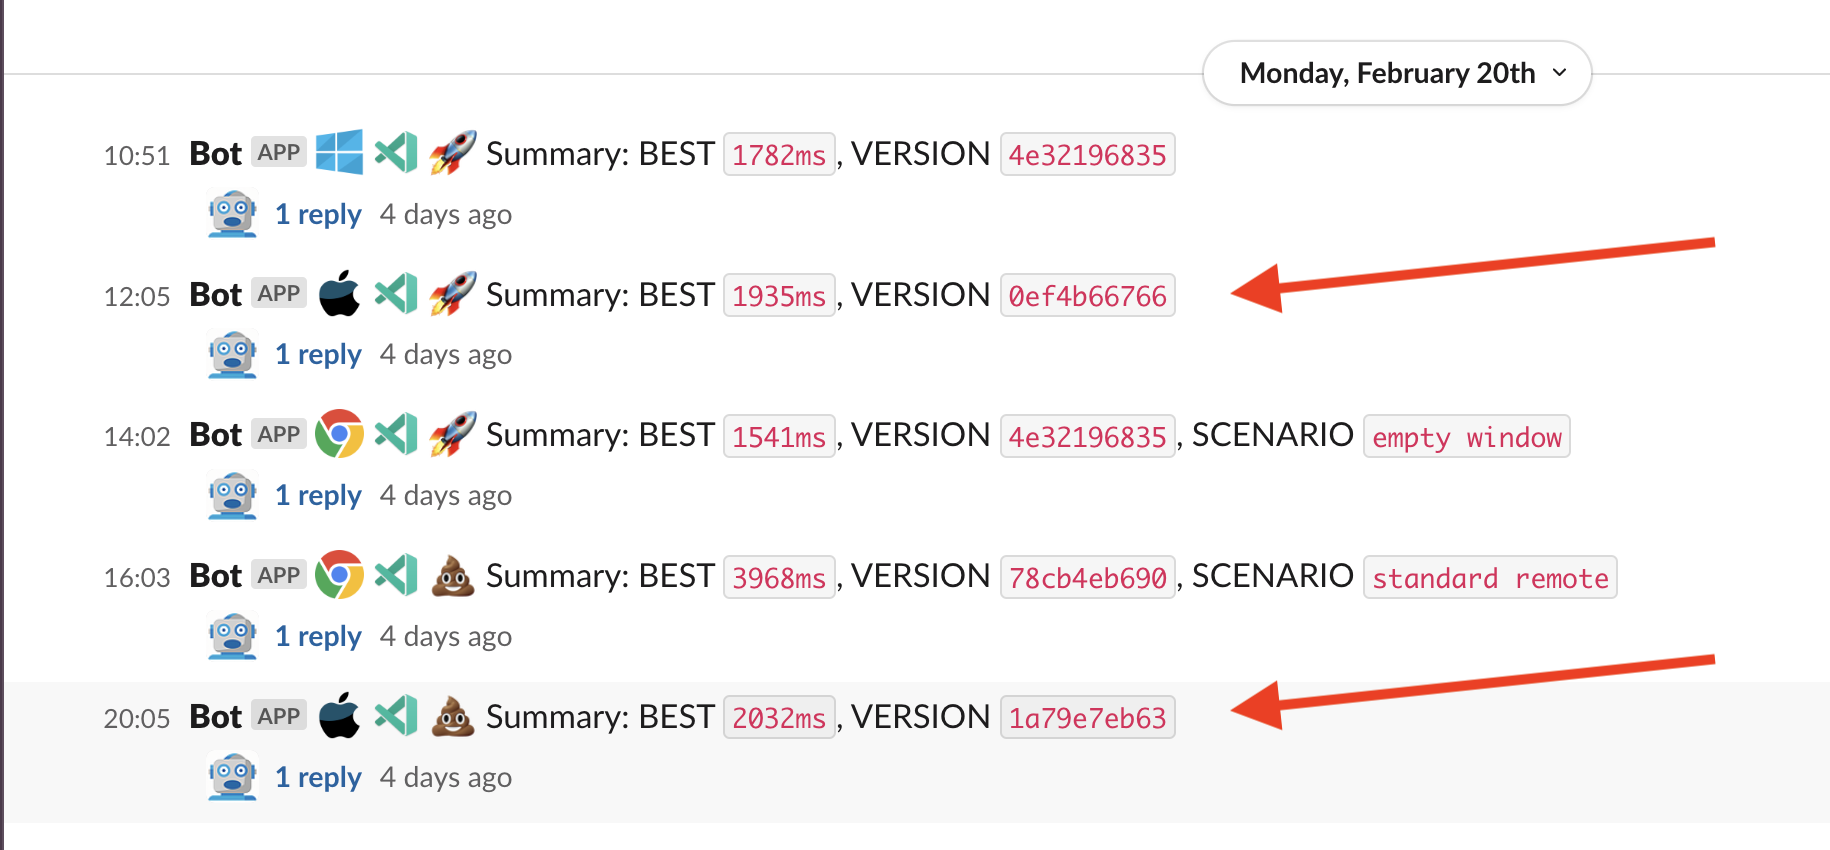This screenshot has height=850, width=1830.
Task: Open the 1 reply thread of the 20:05 message
Action: click(318, 777)
